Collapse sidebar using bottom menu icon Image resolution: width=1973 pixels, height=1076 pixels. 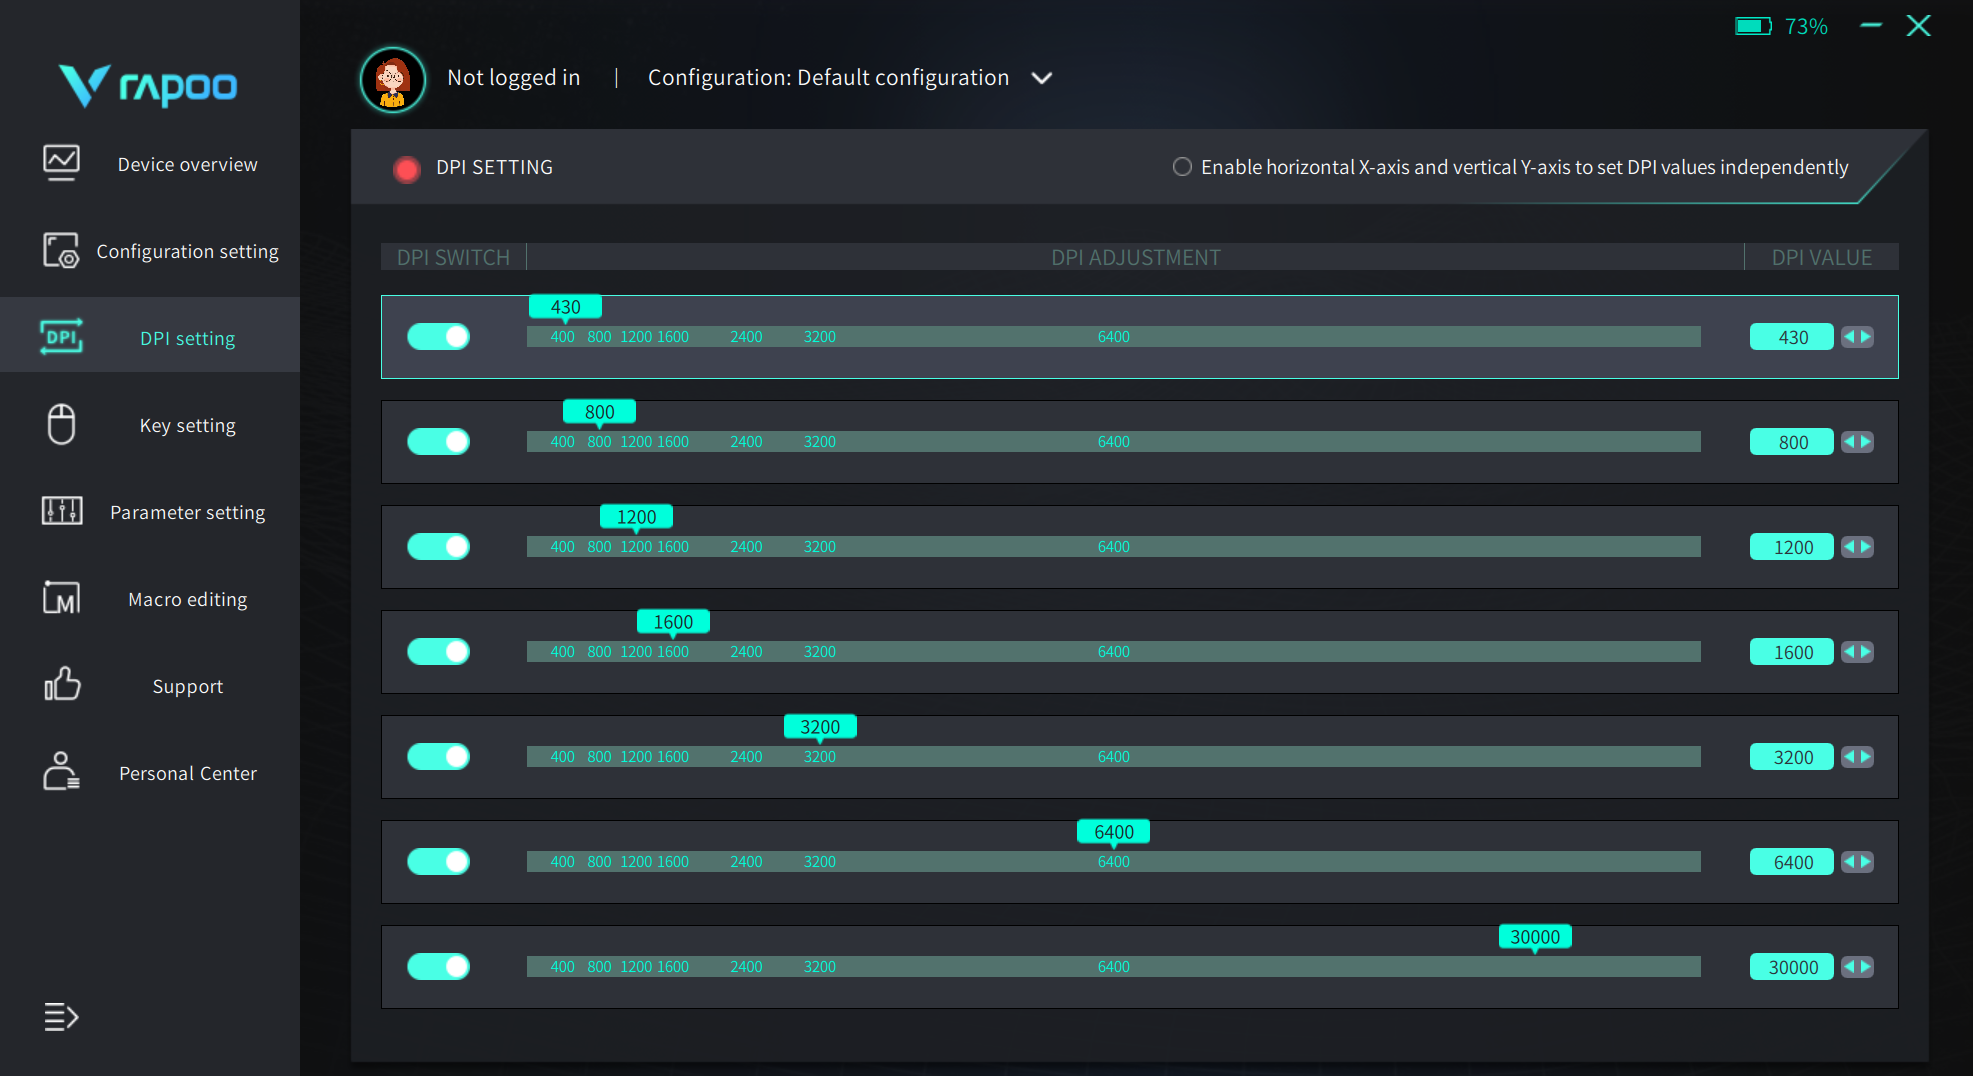pos(61,1017)
